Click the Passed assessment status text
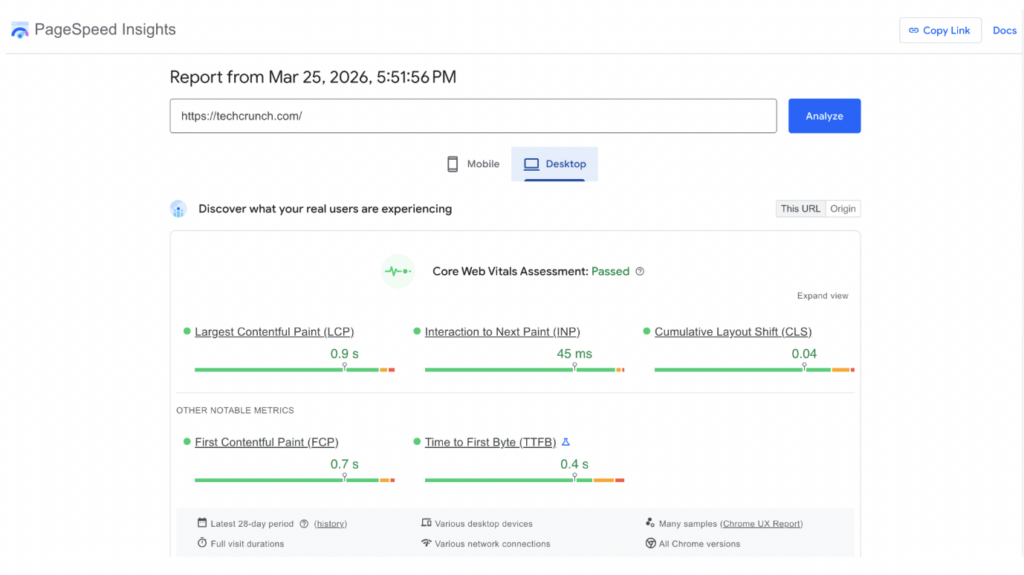The height and width of the screenshot is (575, 1024). (x=610, y=271)
